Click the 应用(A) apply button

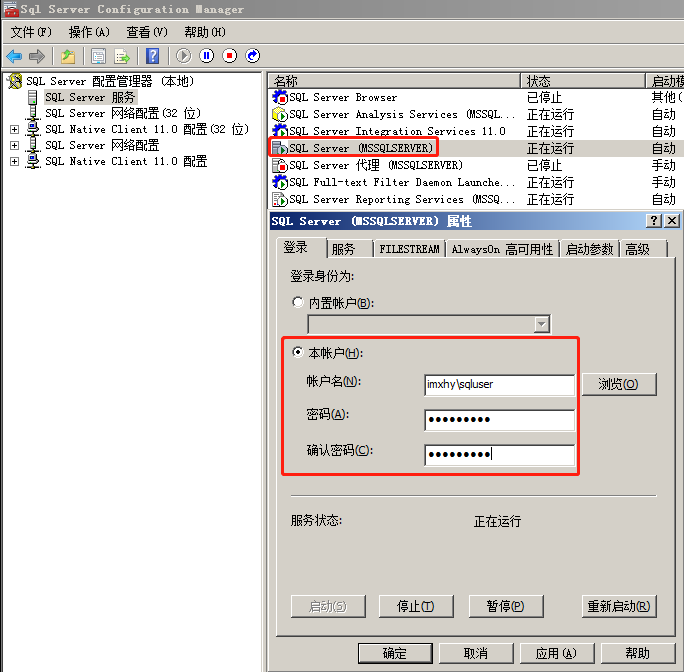coord(557,653)
